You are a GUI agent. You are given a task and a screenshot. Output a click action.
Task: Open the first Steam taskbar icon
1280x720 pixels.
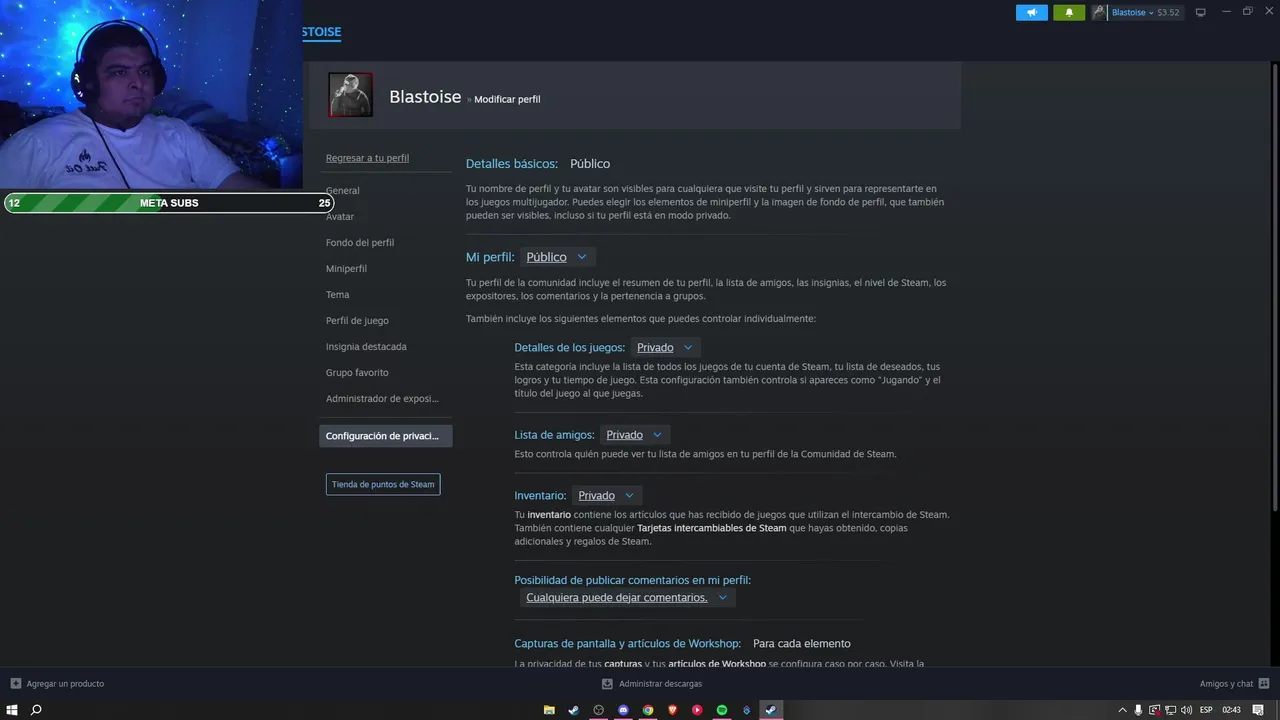pos(573,710)
